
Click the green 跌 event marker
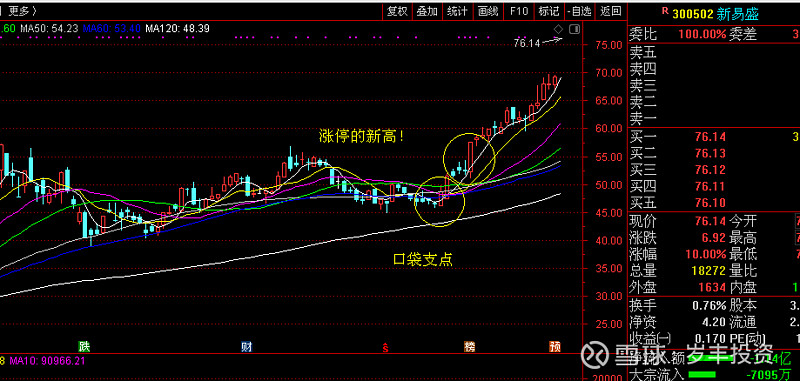tap(84, 347)
